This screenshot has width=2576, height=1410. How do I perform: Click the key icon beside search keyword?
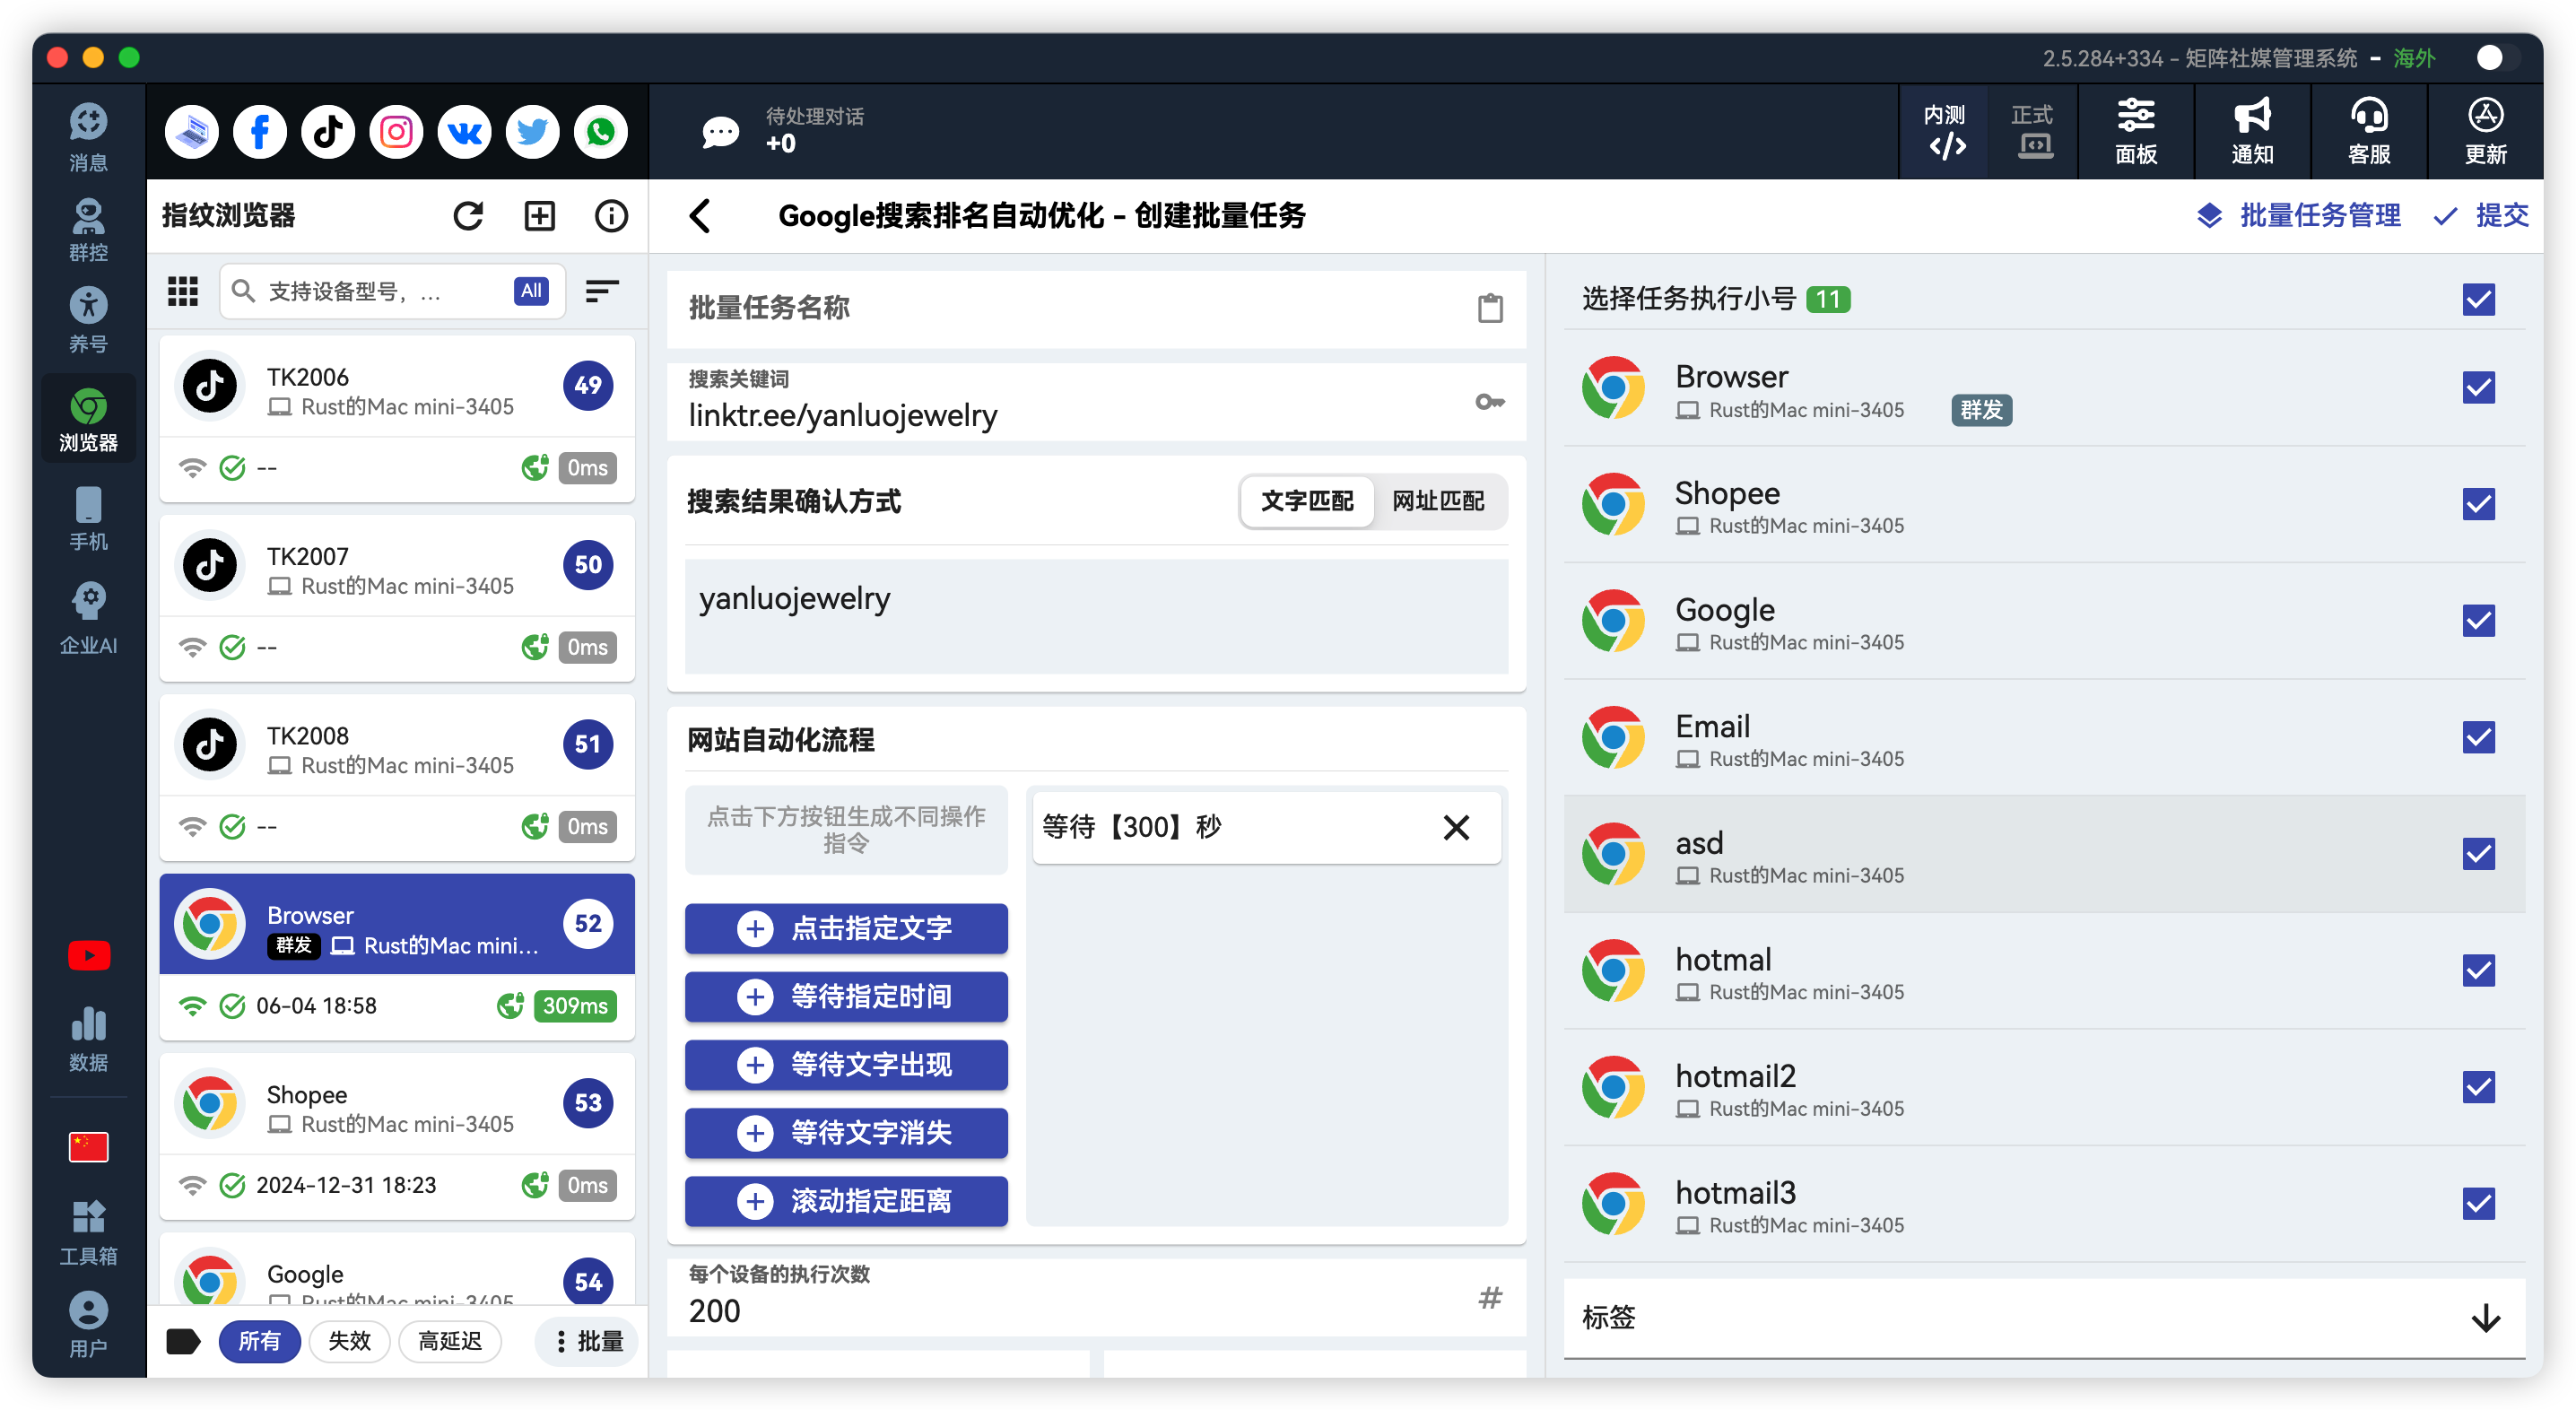coord(1490,402)
